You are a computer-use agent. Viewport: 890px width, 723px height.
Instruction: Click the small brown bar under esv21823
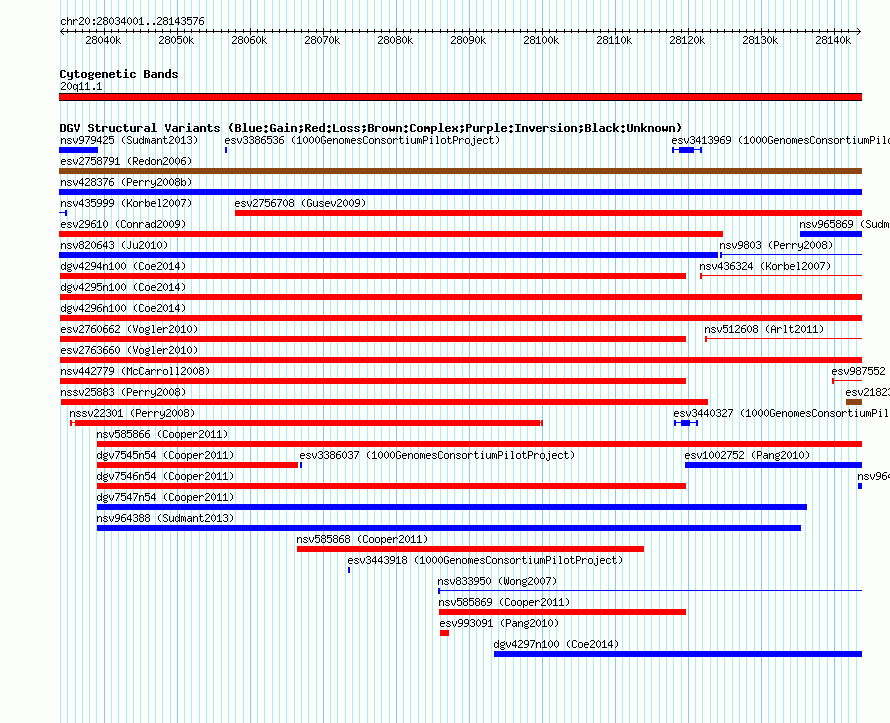click(854, 402)
